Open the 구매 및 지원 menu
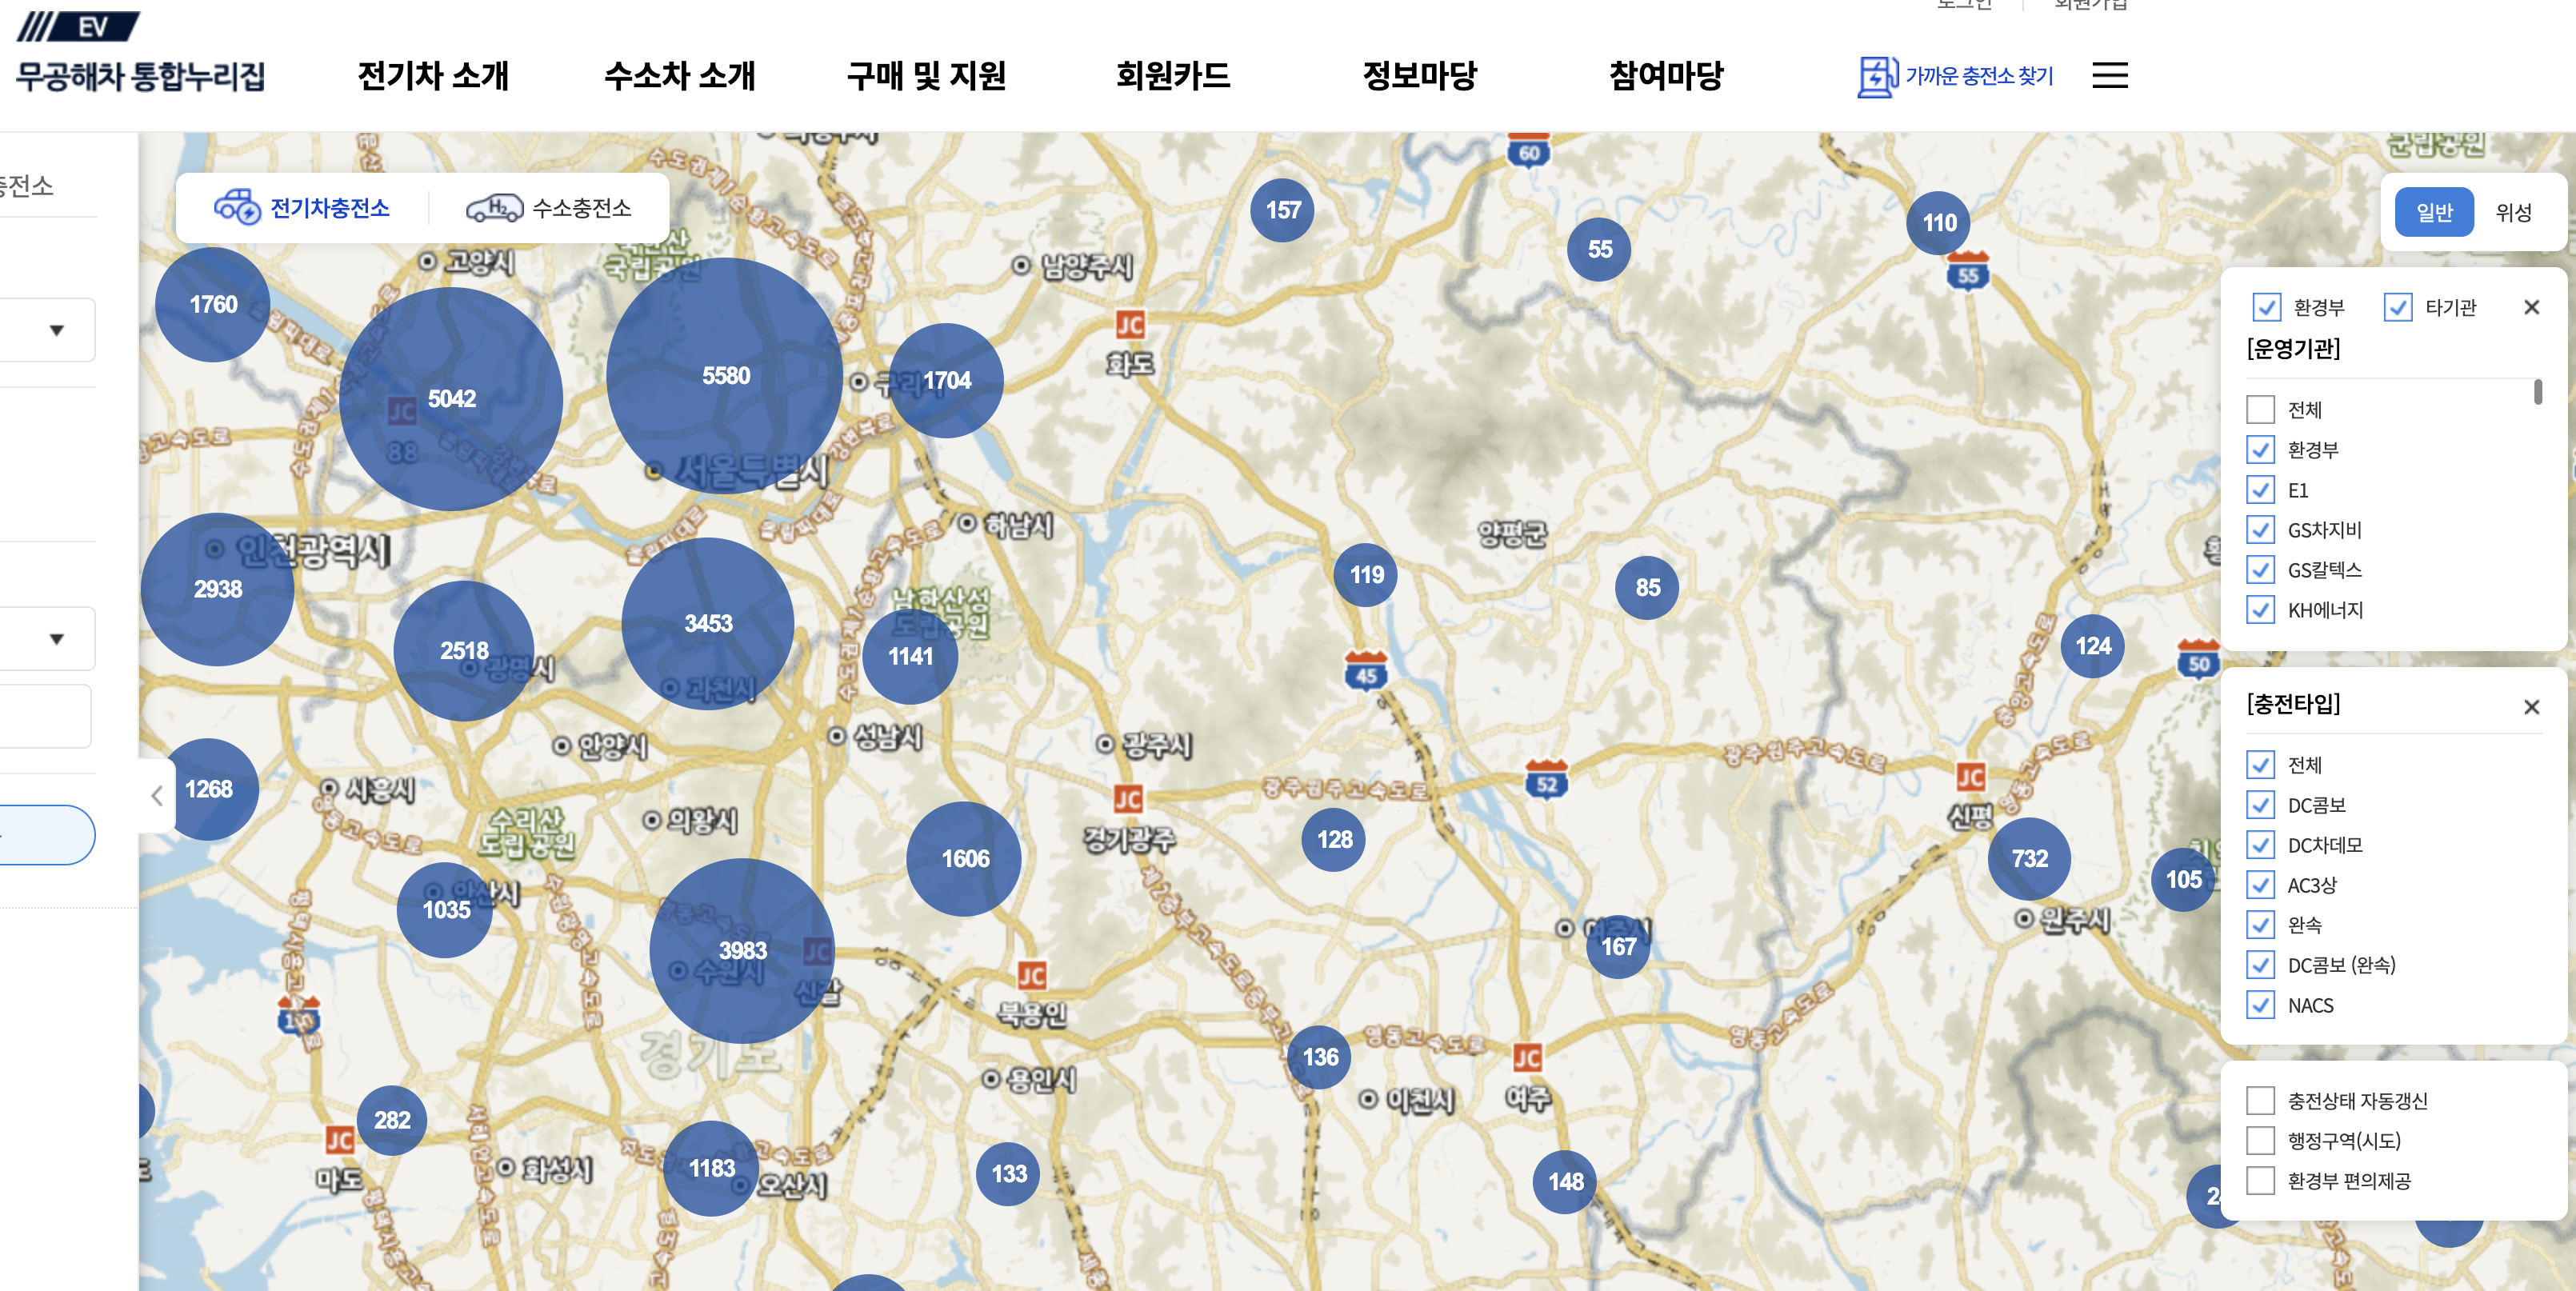The image size is (2576, 1291). [x=926, y=76]
